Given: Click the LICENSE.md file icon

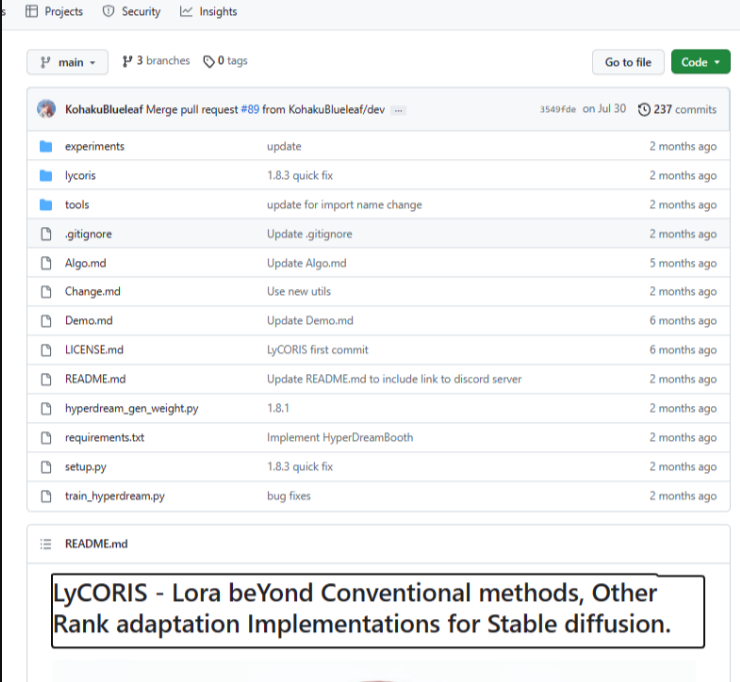Looking at the screenshot, I should (x=46, y=350).
